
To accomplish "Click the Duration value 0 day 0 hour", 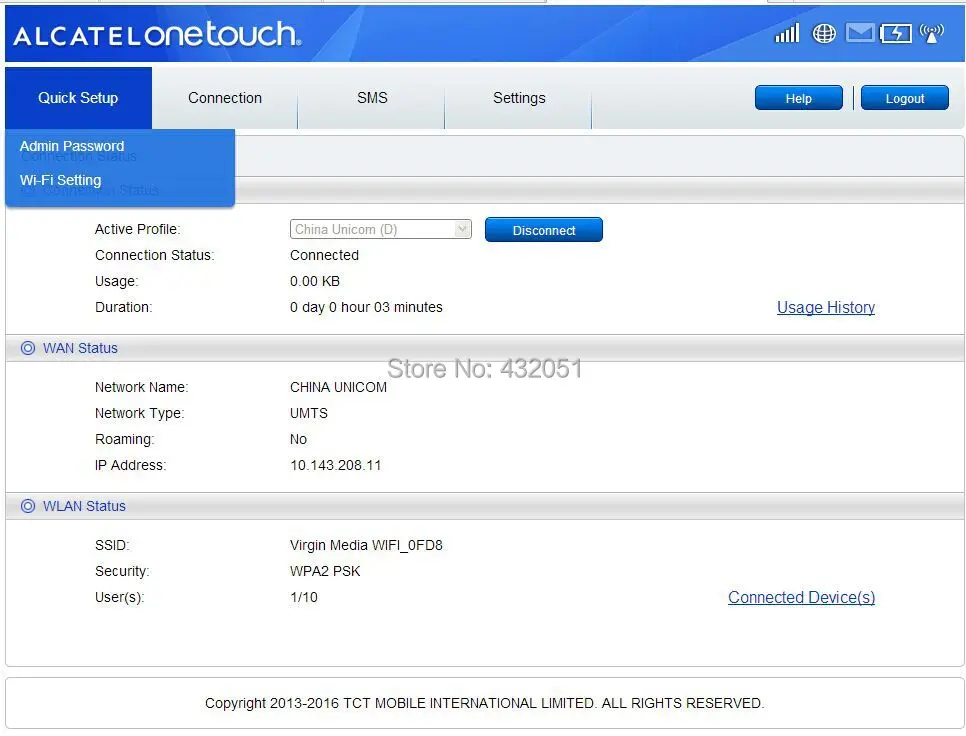I will (x=366, y=307).
